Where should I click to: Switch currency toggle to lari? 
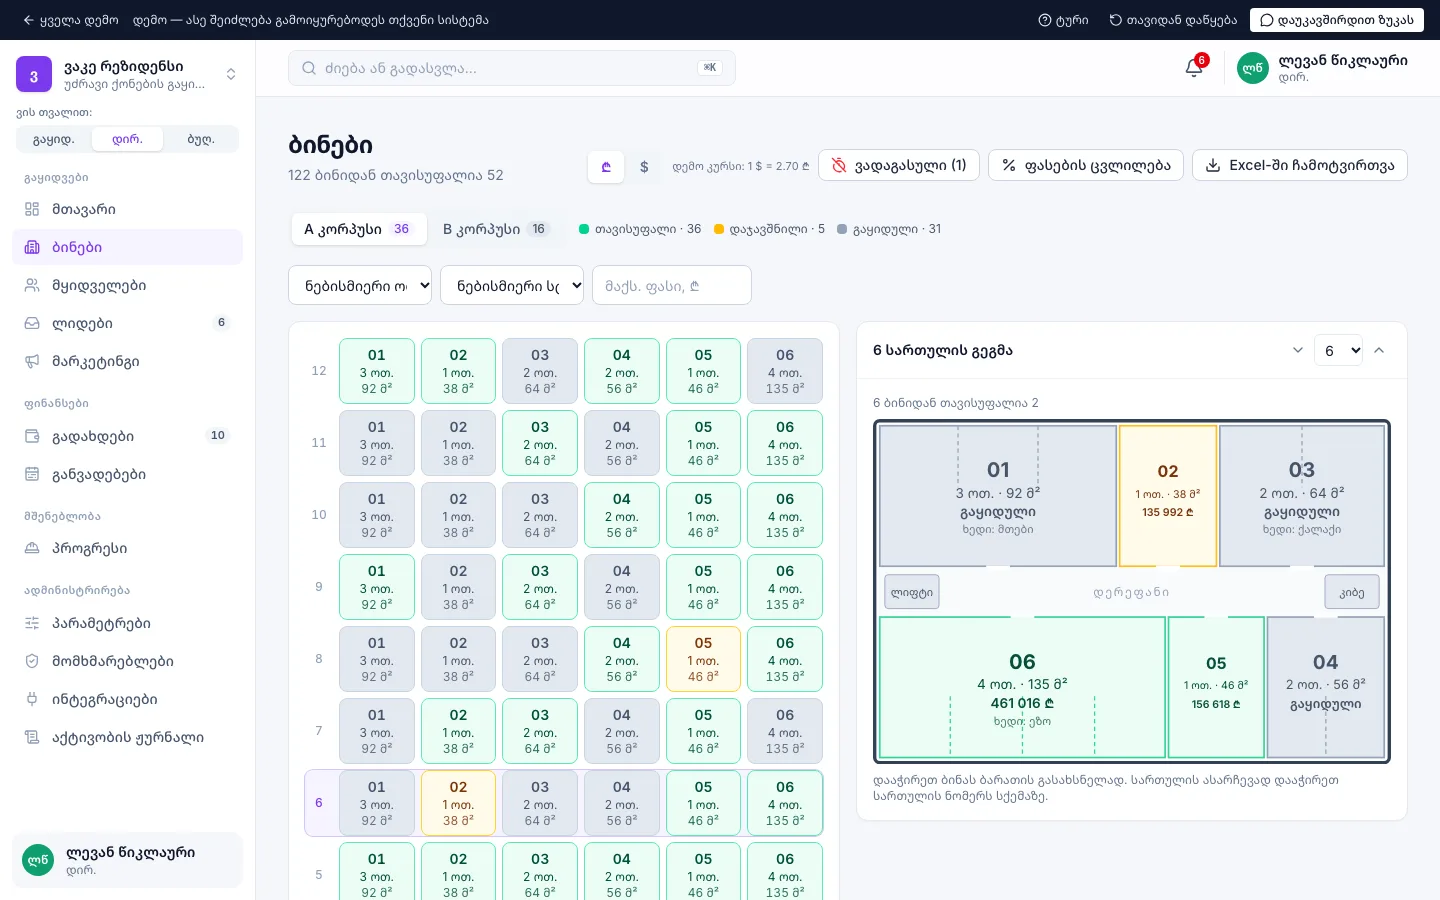coord(606,167)
